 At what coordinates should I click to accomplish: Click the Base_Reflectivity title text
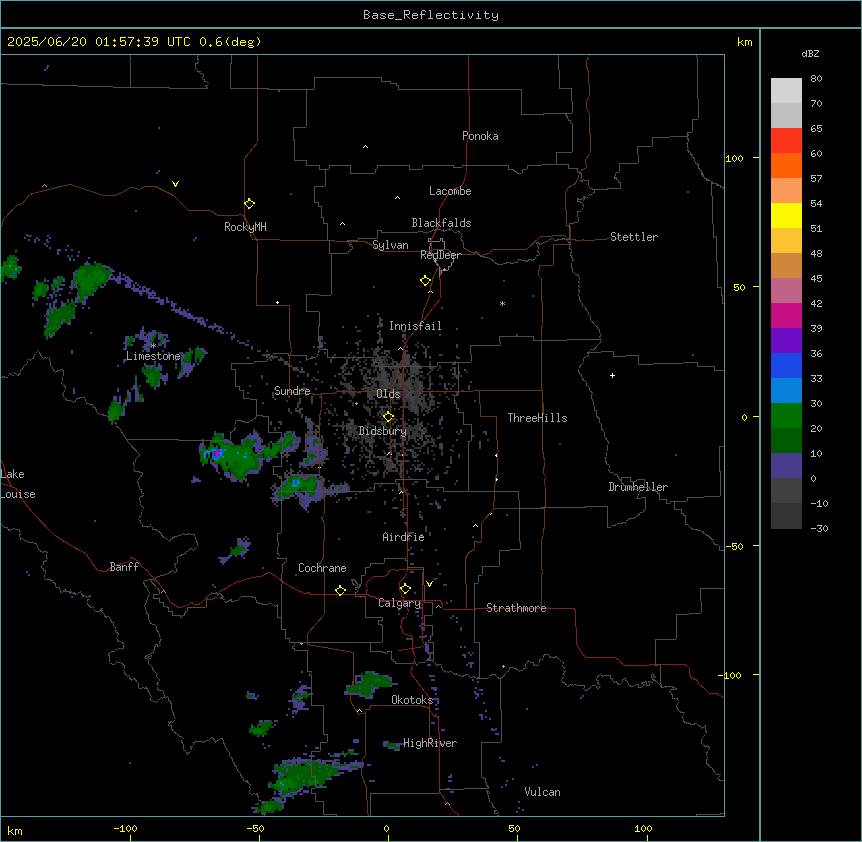[x=431, y=15]
